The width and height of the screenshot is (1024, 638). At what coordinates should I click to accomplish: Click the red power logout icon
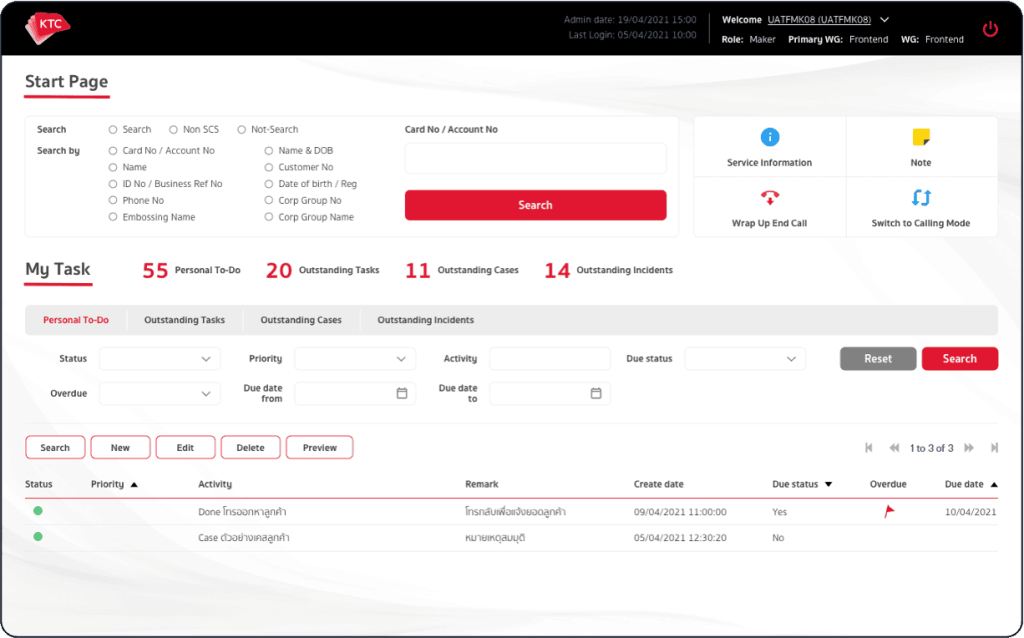tap(990, 29)
